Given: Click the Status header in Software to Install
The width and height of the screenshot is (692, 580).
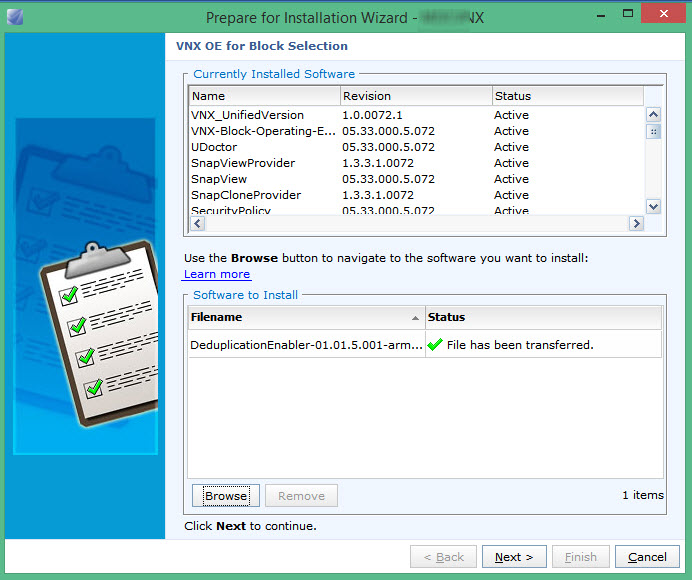Looking at the screenshot, I should [544, 317].
